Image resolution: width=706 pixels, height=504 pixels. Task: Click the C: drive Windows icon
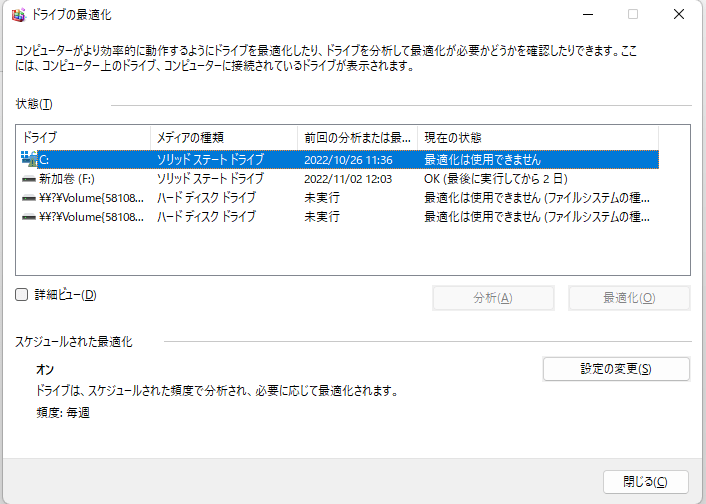click(29, 159)
